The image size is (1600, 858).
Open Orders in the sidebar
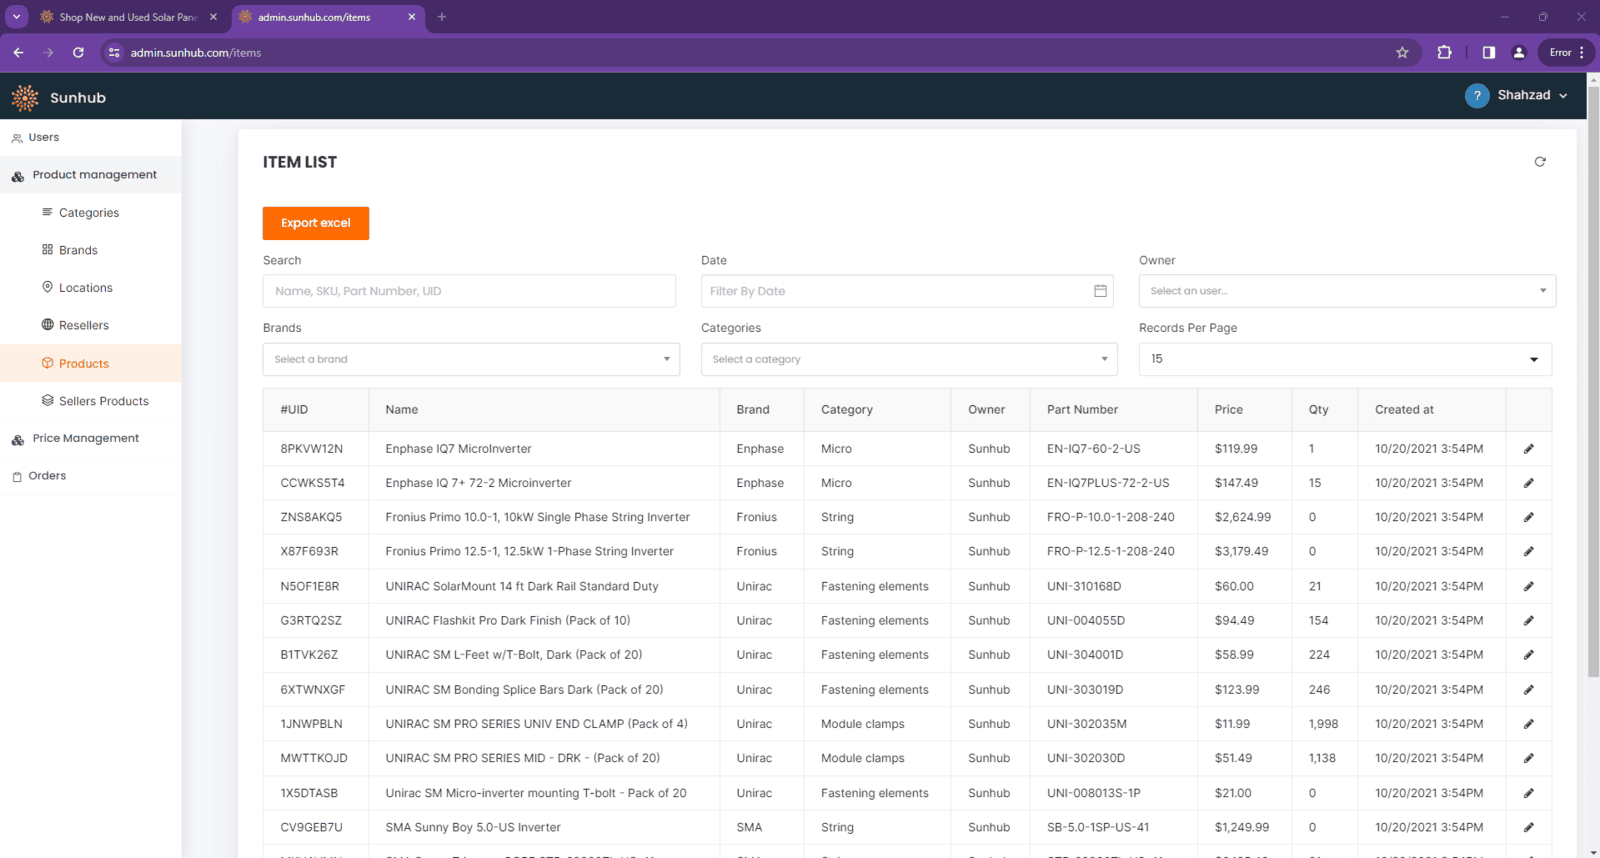pyautogui.click(x=90, y=476)
